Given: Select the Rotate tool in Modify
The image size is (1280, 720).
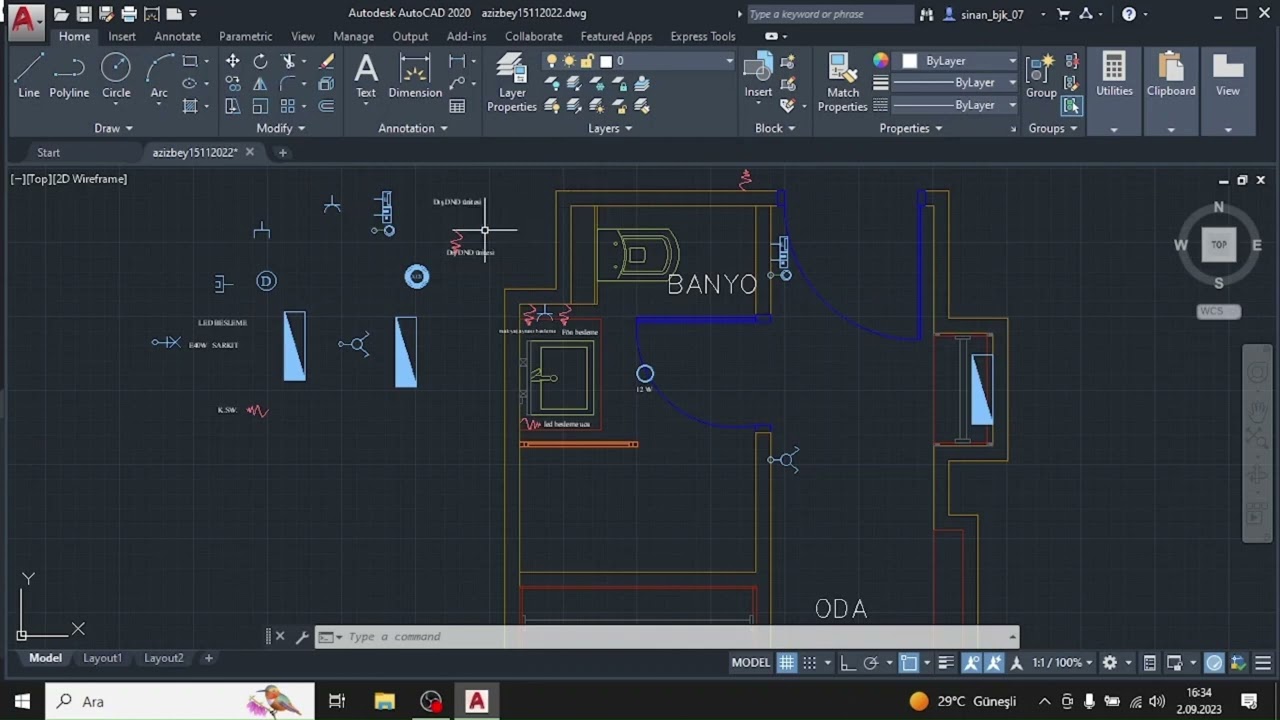Looking at the screenshot, I should point(260,61).
